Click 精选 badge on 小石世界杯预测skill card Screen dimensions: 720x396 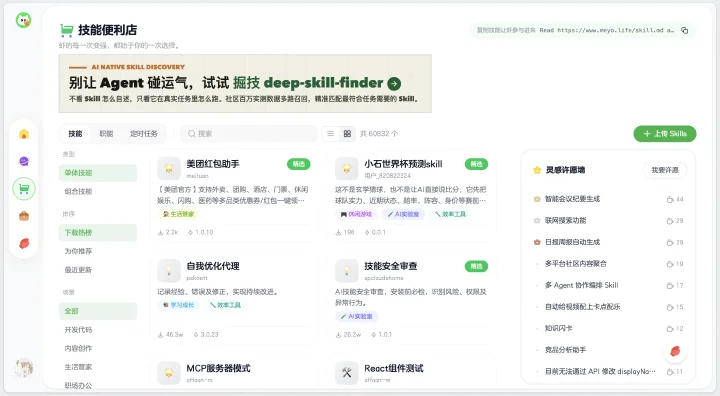click(476, 164)
